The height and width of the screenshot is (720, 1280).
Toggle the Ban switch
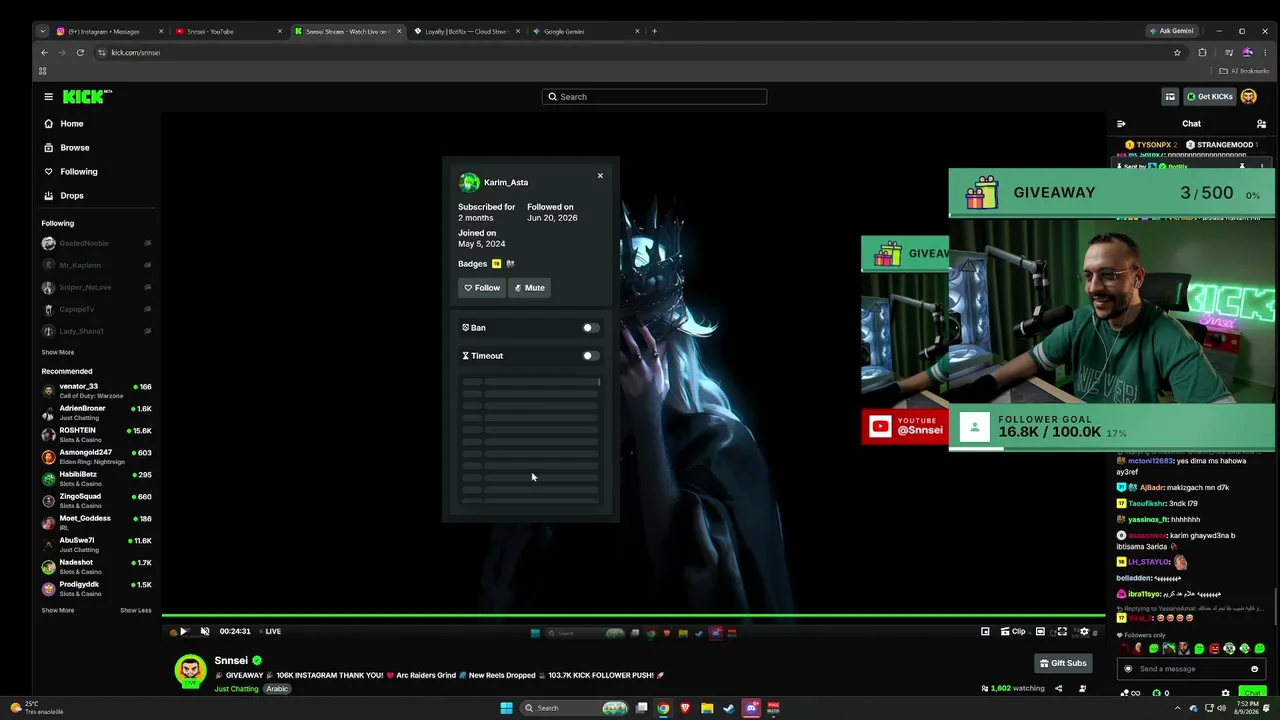coord(590,328)
